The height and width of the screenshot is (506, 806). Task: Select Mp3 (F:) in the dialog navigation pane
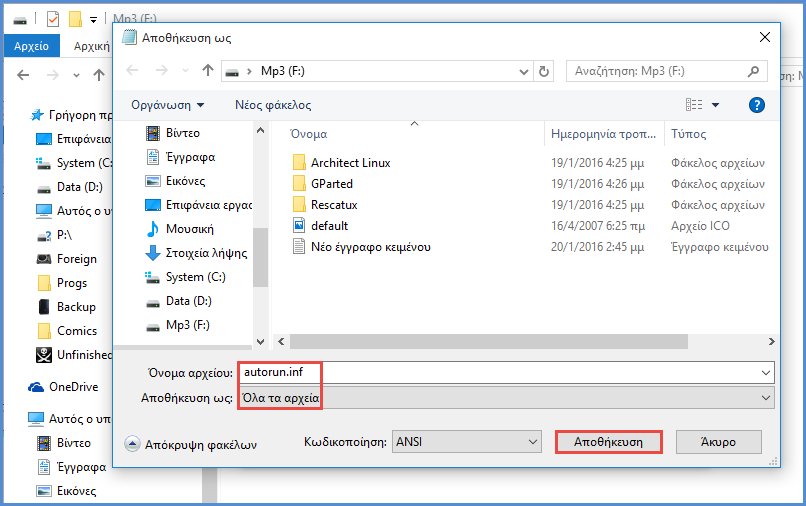click(178, 325)
